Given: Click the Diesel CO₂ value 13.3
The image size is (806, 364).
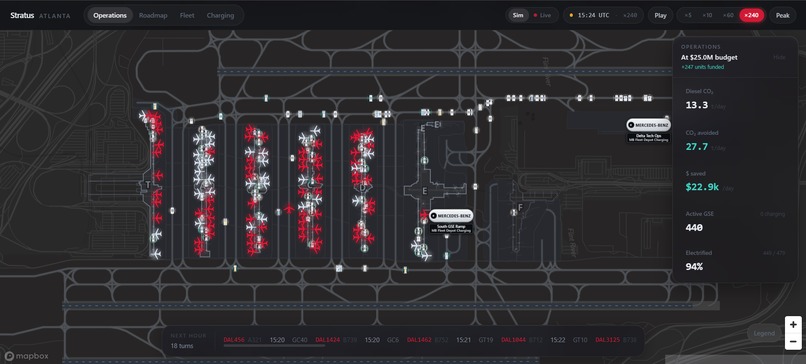Looking at the screenshot, I should pyautogui.click(x=697, y=105).
